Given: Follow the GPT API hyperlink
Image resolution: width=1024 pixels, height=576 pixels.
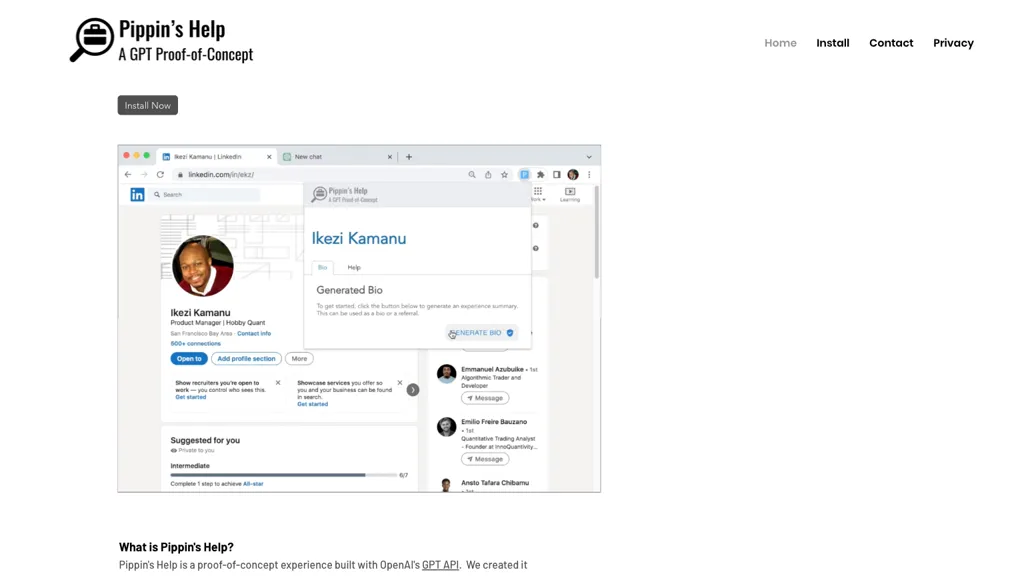Looking at the screenshot, I should tap(440, 565).
